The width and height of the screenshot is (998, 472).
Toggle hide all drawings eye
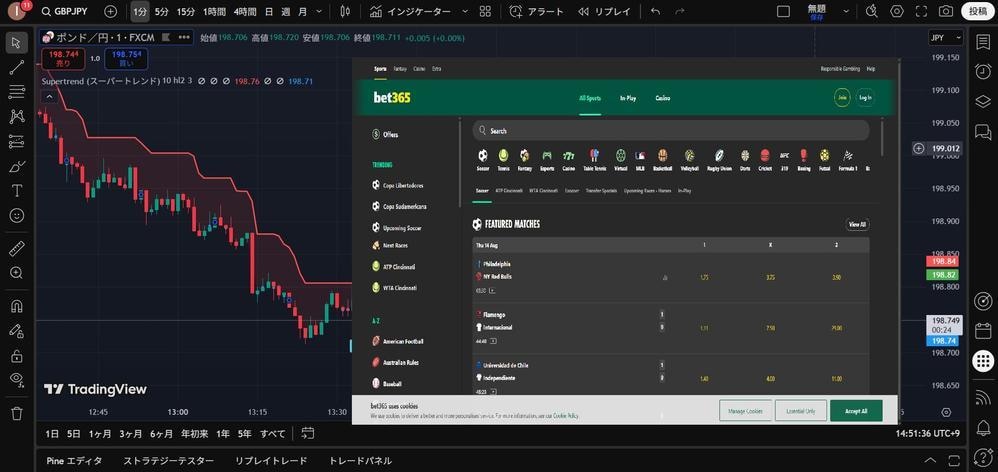pyautogui.click(x=17, y=380)
